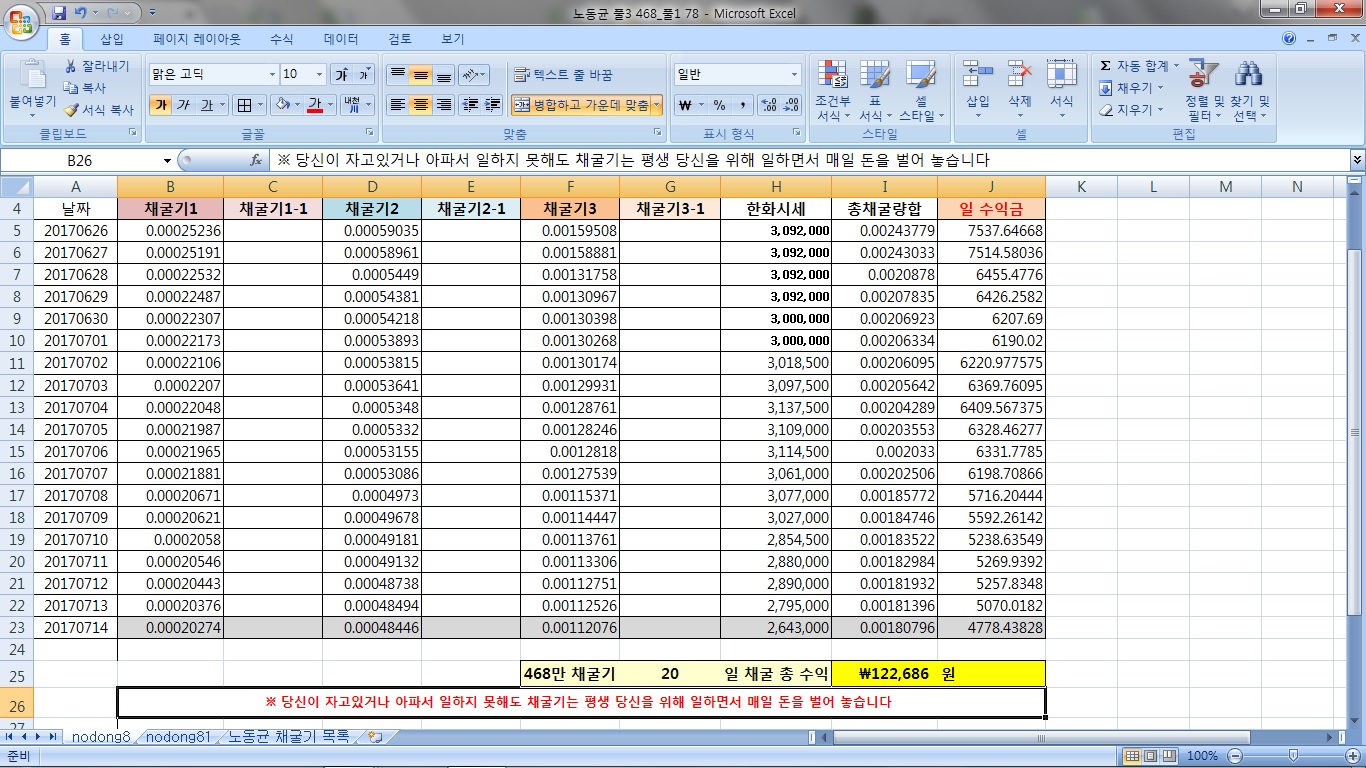1366x768 pixels.
Task: Toggle middle vertical alignment
Action: 421,75
